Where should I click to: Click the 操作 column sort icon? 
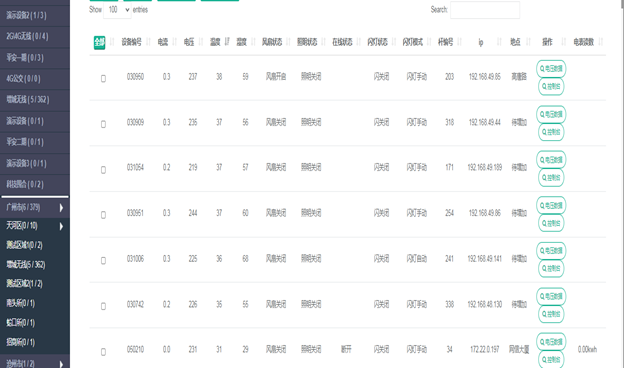point(564,42)
